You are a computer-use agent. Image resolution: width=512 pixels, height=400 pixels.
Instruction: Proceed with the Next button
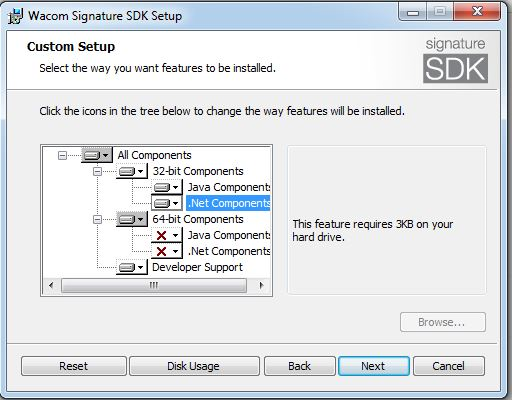tap(374, 366)
